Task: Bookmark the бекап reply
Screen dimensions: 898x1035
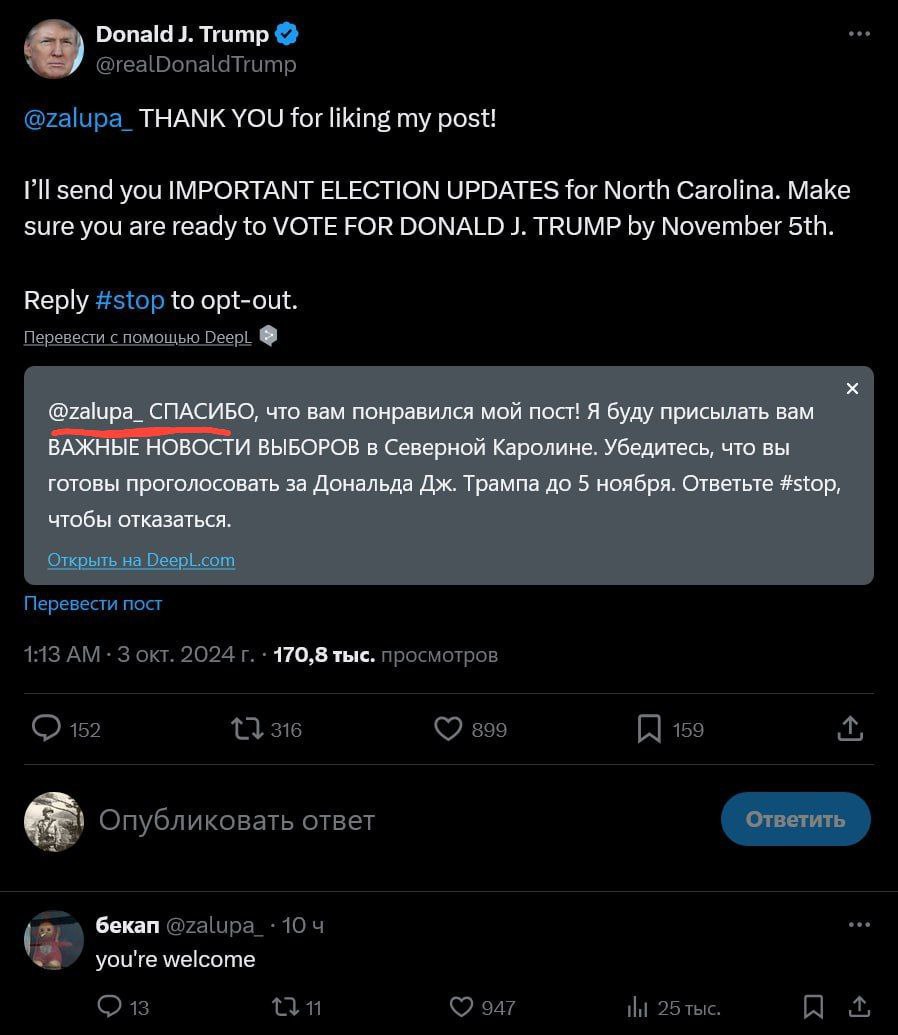Action: coord(813,1006)
